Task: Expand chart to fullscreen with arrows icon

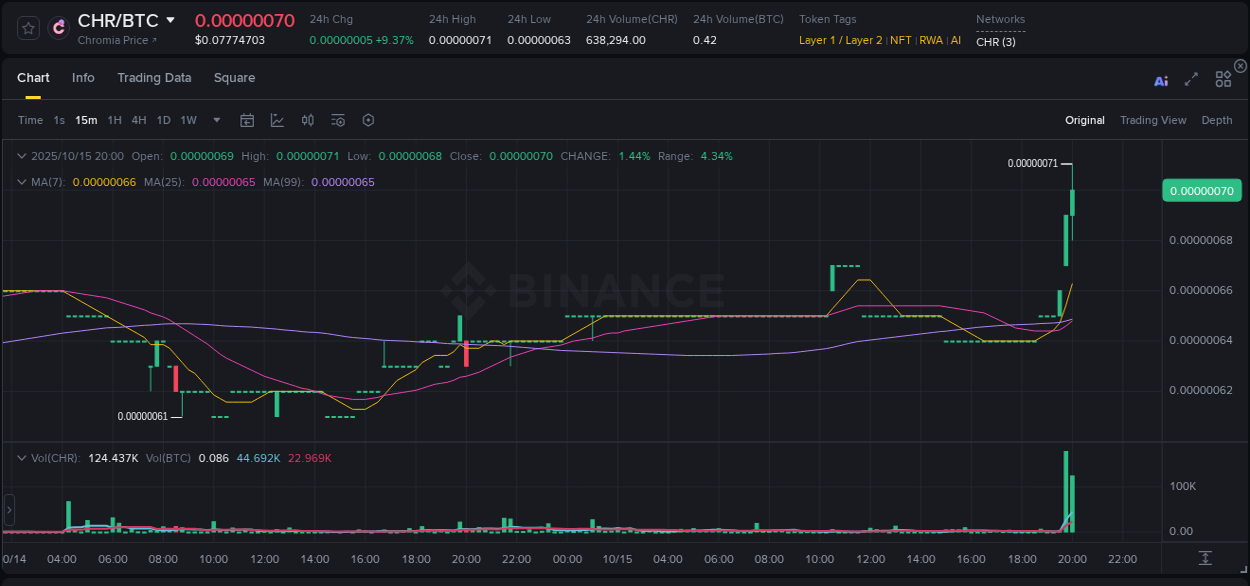Action: [x=1191, y=80]
